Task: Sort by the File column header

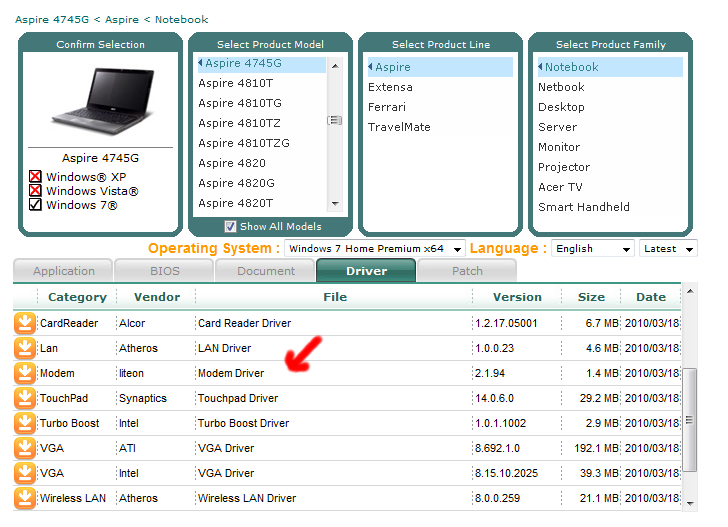Action: (335, 297)
